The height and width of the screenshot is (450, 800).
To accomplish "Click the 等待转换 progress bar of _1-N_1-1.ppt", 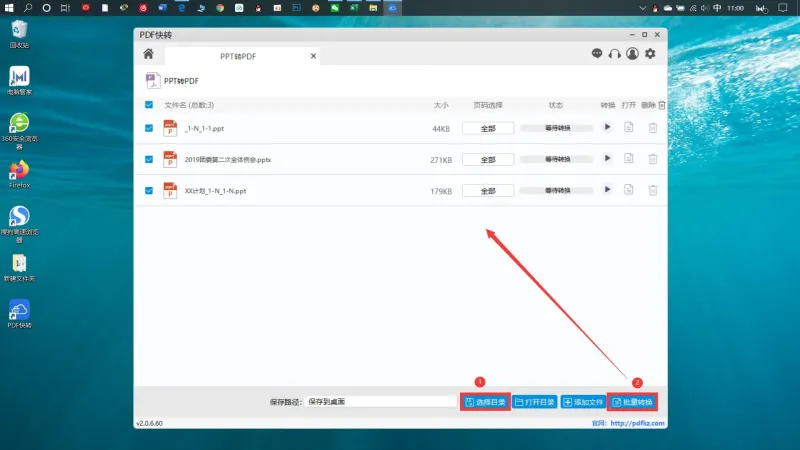I will tap(557, 128).
